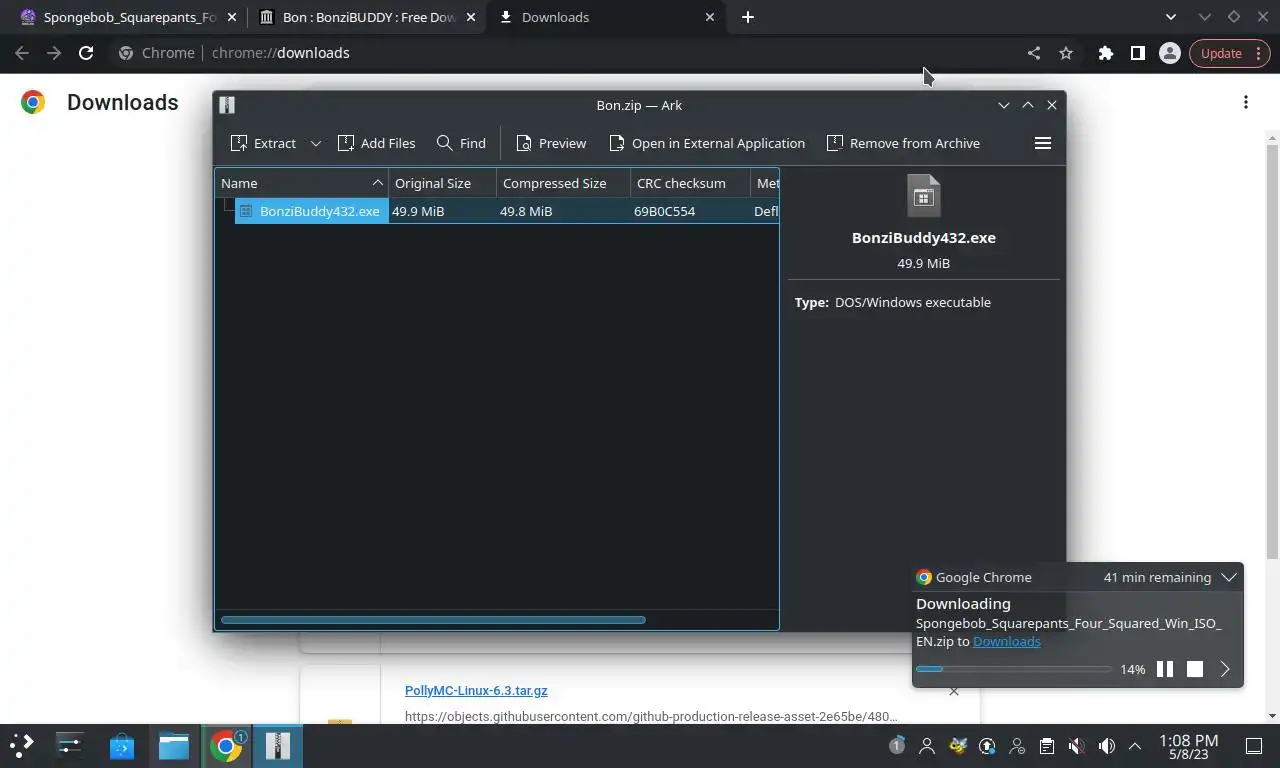The image size is (1280, 768).
Task: Expand download notification details arrow
Action: tap(1225, 669)
